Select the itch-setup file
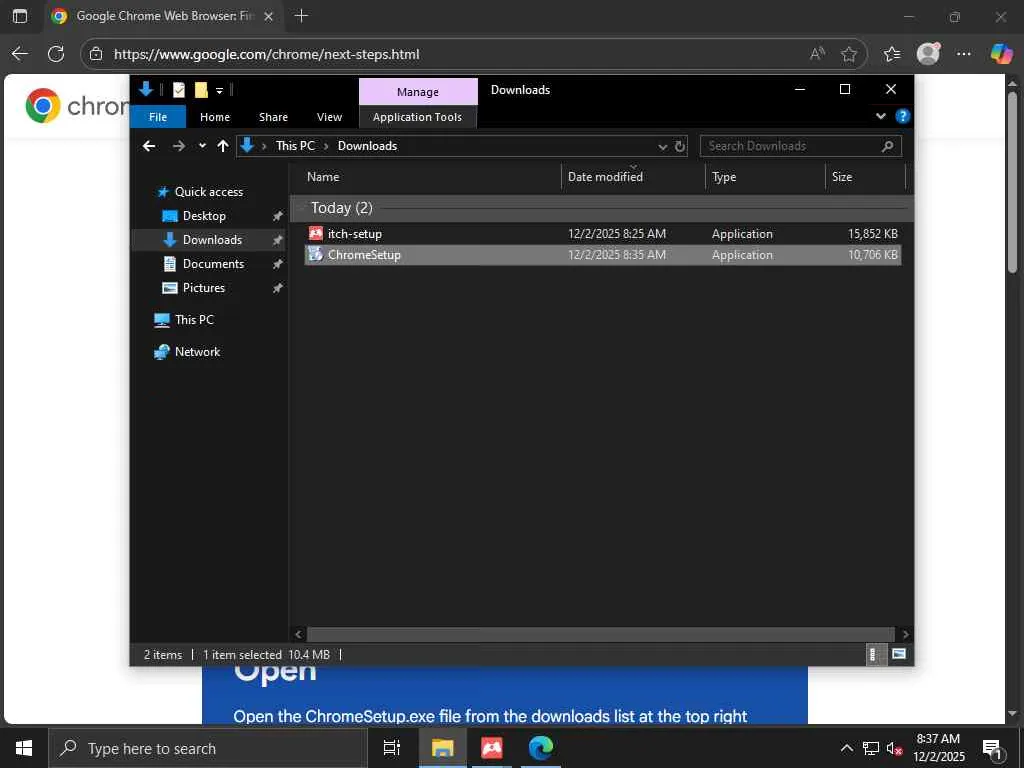This screenshot has height=768, width=1024. (x=603, y=233)
